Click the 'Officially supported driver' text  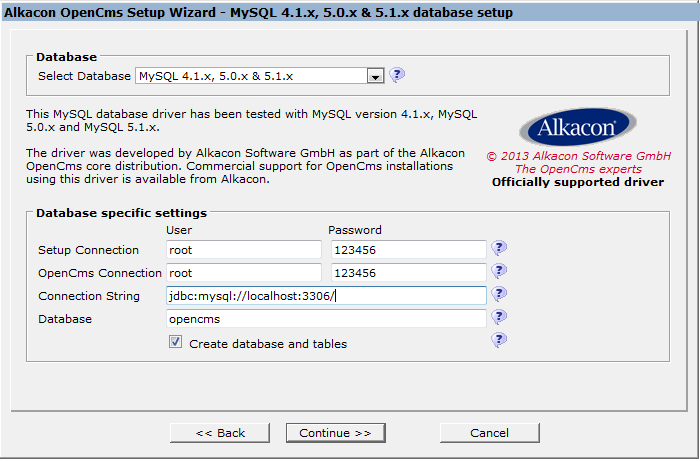tap(578, 182)
